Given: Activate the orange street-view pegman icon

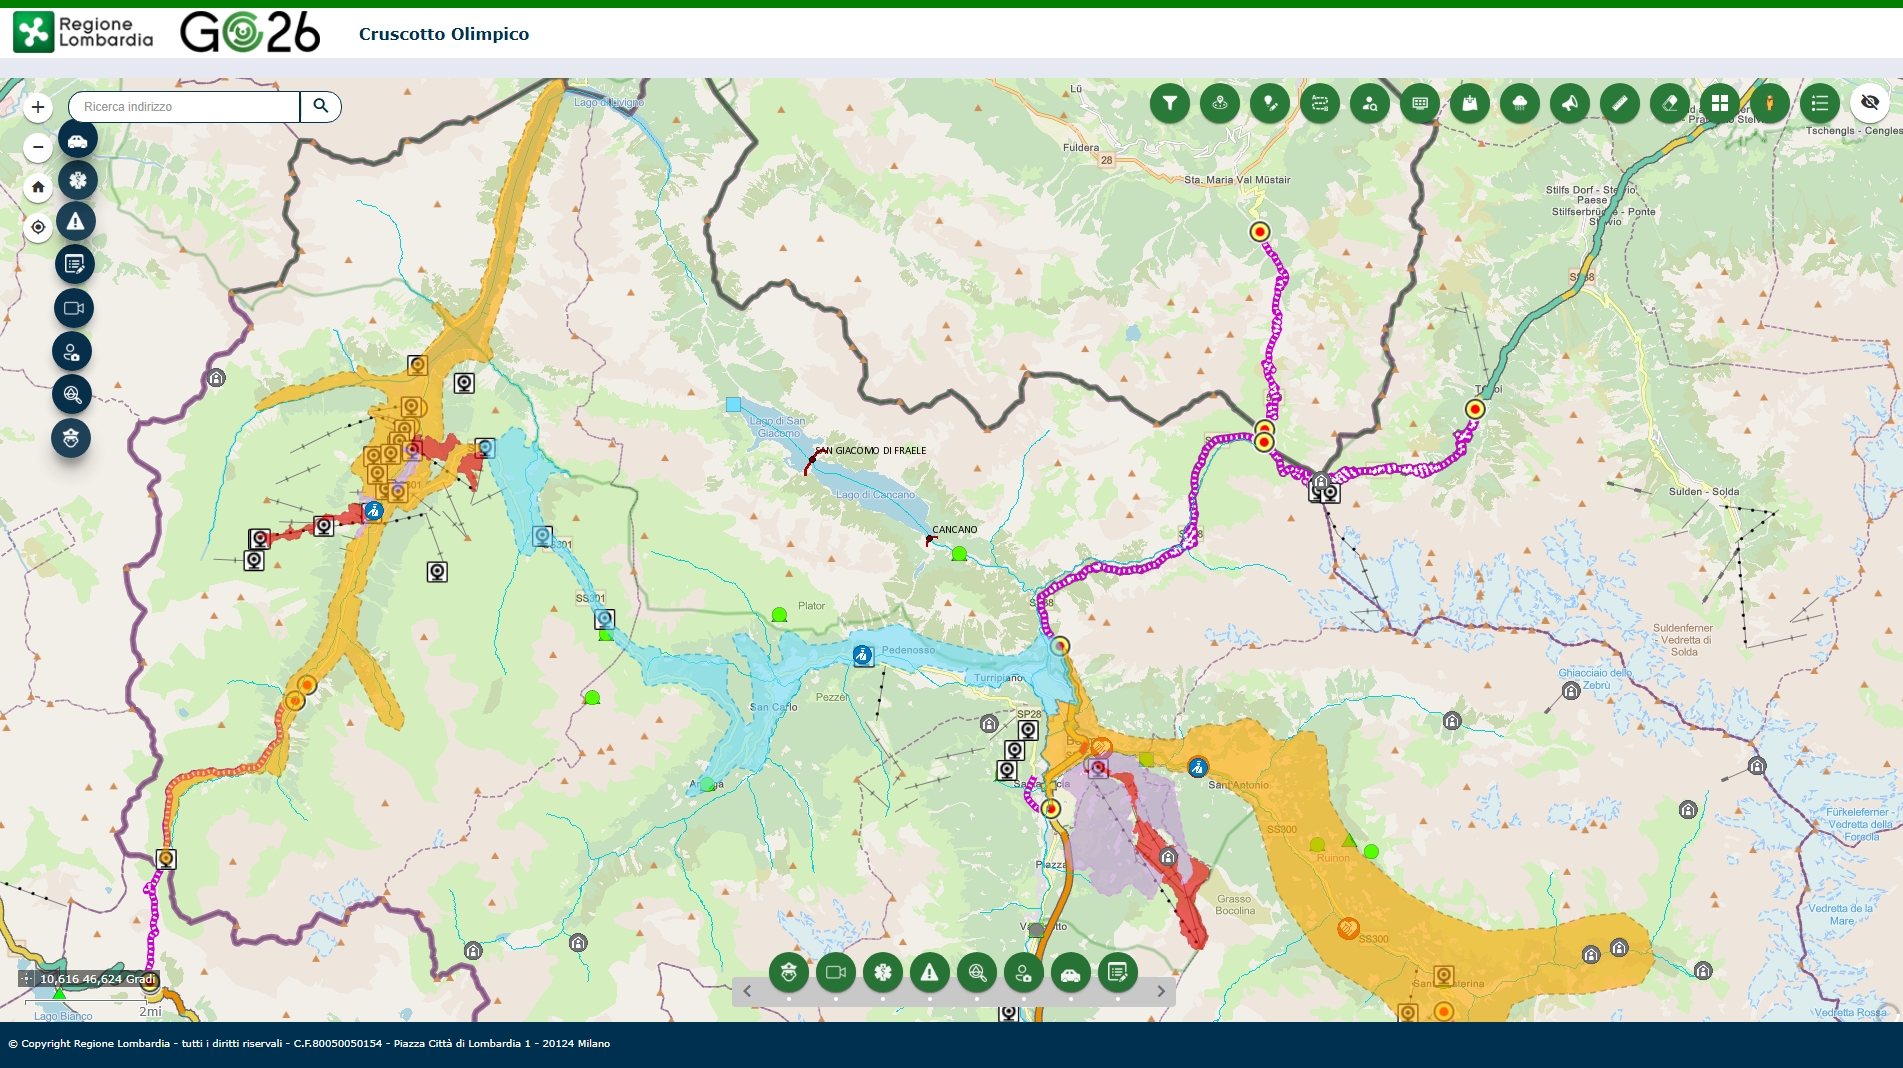Looking at the screenshot, I should pos(1769,103).
